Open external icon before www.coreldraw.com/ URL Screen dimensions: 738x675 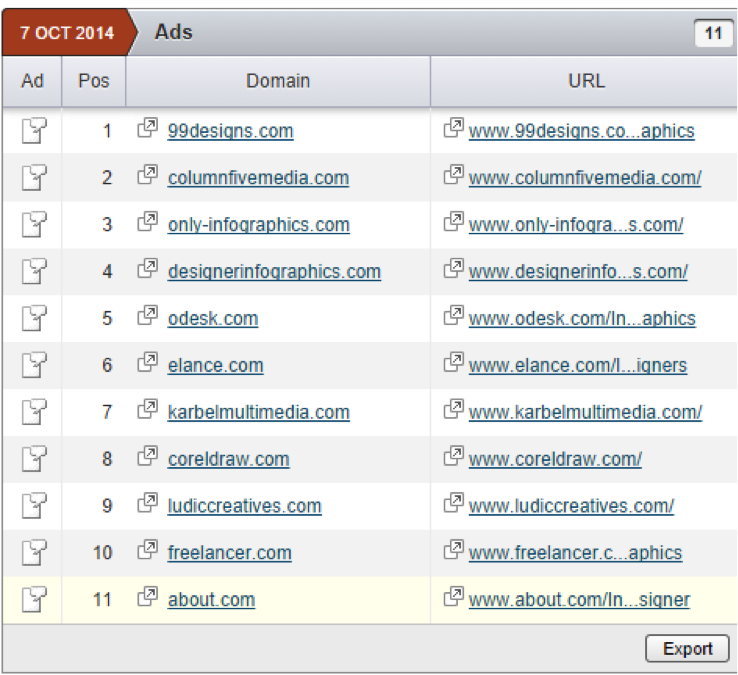click(454, 456)
